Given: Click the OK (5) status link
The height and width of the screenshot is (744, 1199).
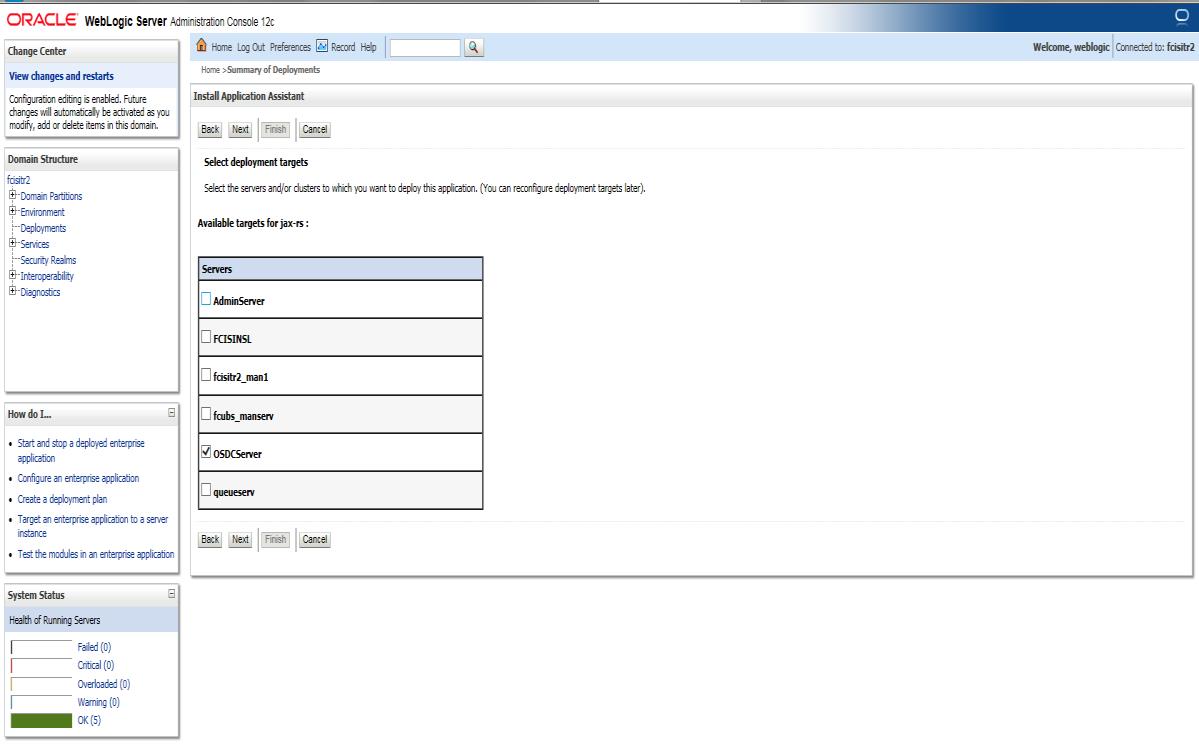Looking at the screenshot, I should pos(89,720).
